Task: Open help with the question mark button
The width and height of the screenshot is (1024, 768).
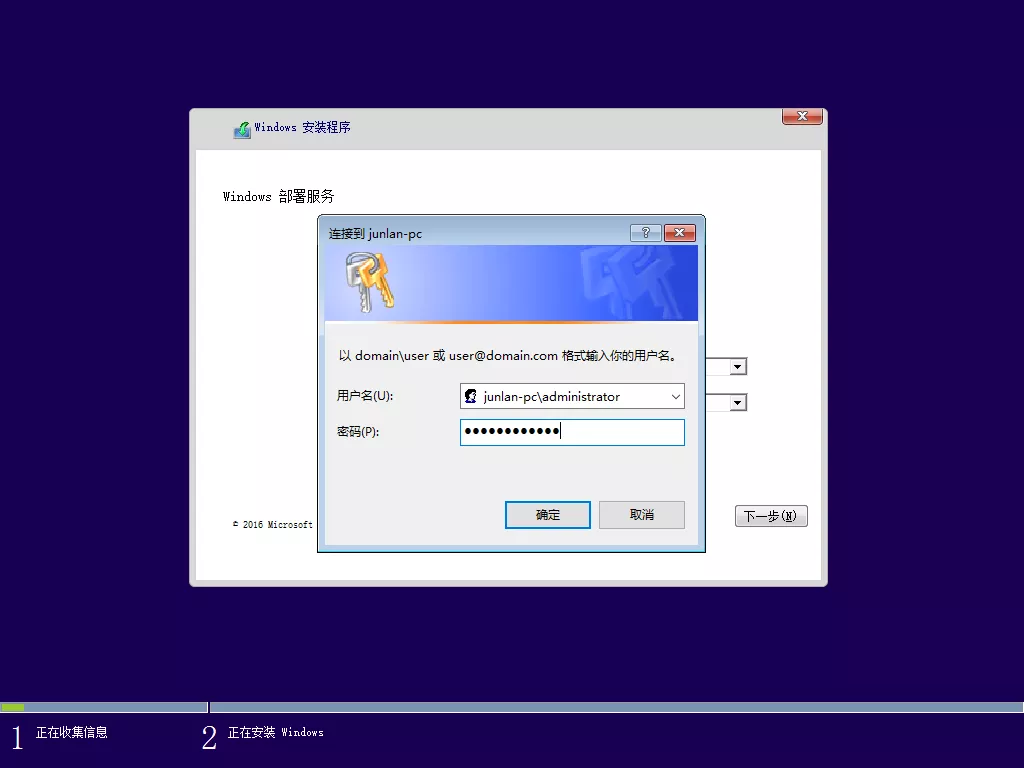Action: coord(645,233)
